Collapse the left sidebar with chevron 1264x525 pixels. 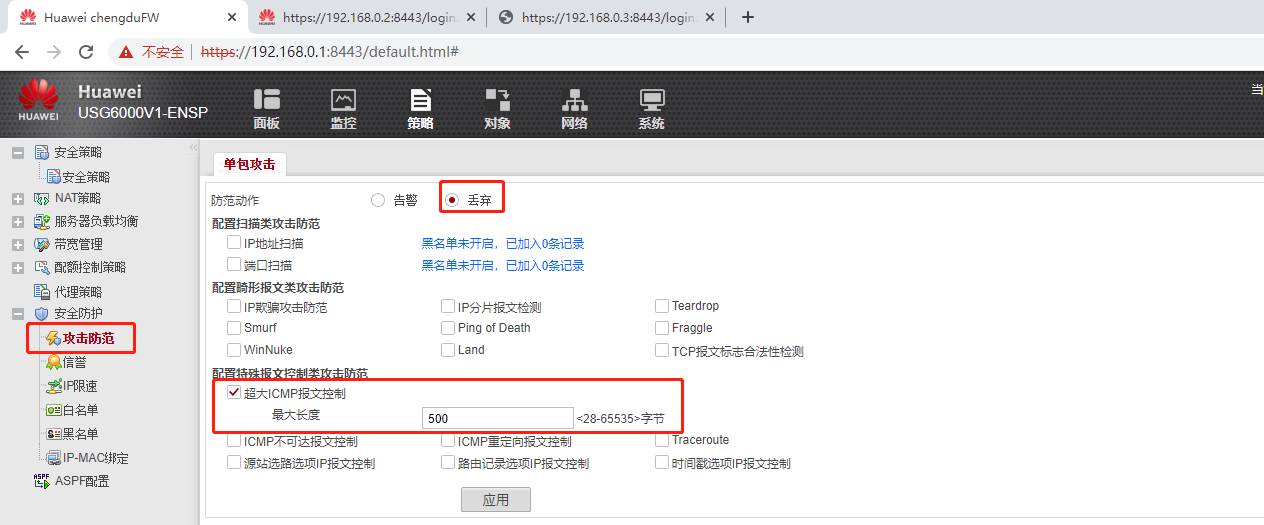point(193,148)
